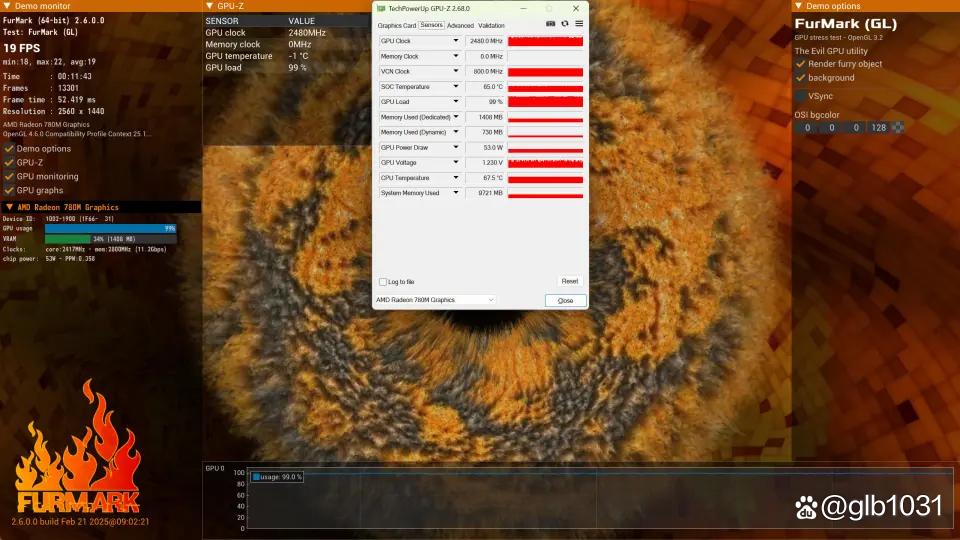Click the usage: 99.0 % graph legend
960x540 pixels.
[277, 477]
